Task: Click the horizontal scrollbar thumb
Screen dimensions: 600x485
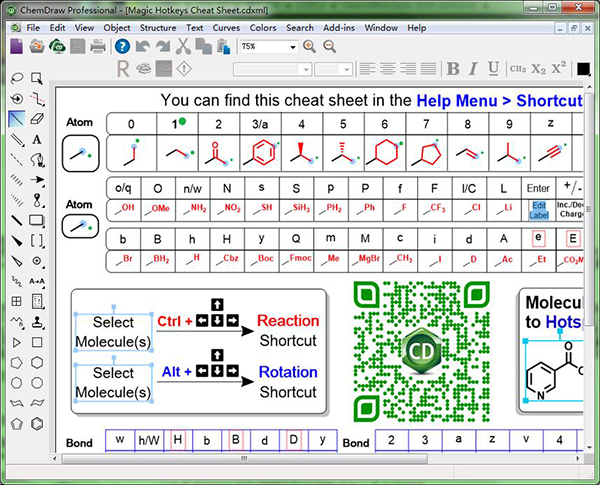Action: click(x=245, y=458)
